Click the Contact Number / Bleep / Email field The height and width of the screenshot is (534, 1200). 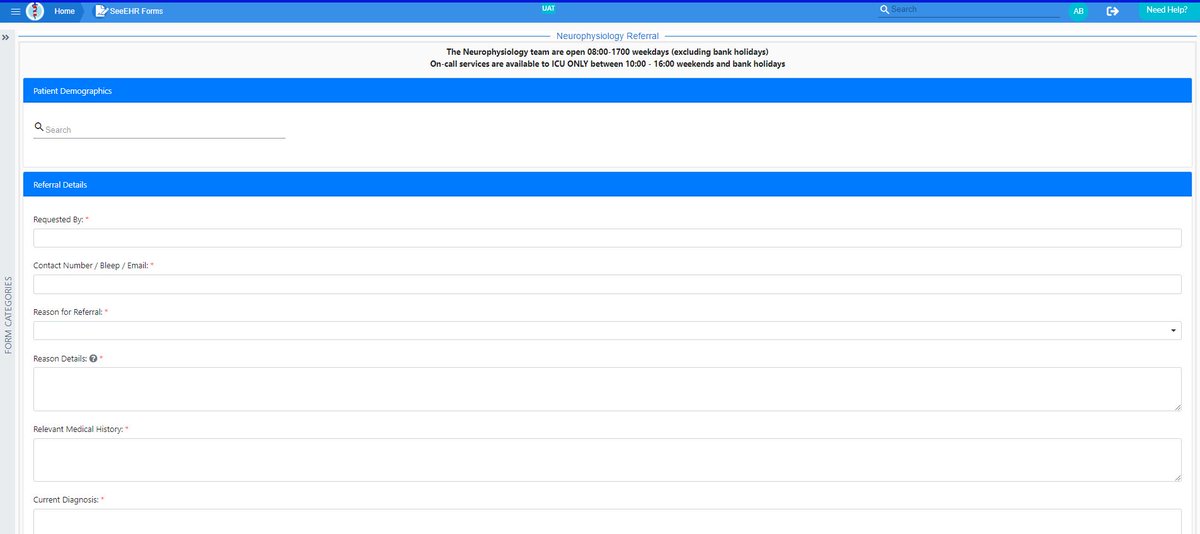pos(607,284)
